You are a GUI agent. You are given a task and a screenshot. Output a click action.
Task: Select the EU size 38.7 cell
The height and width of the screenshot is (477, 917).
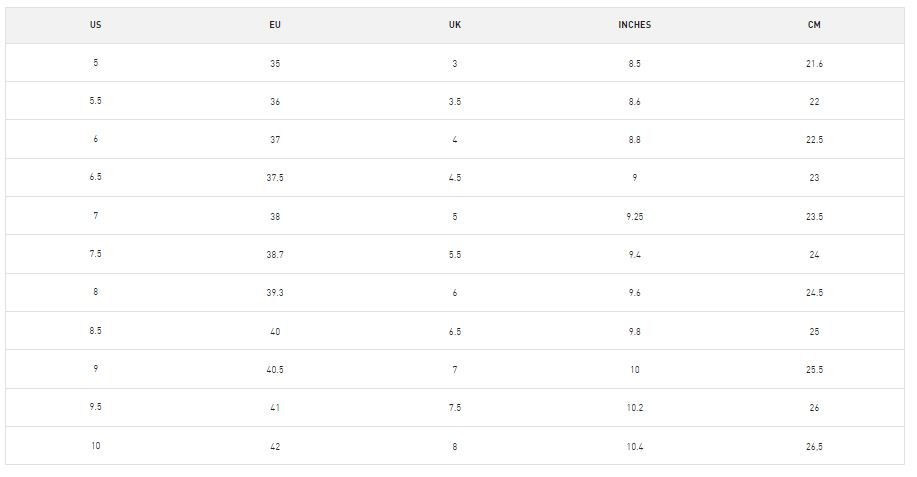(x=275, y=255)
